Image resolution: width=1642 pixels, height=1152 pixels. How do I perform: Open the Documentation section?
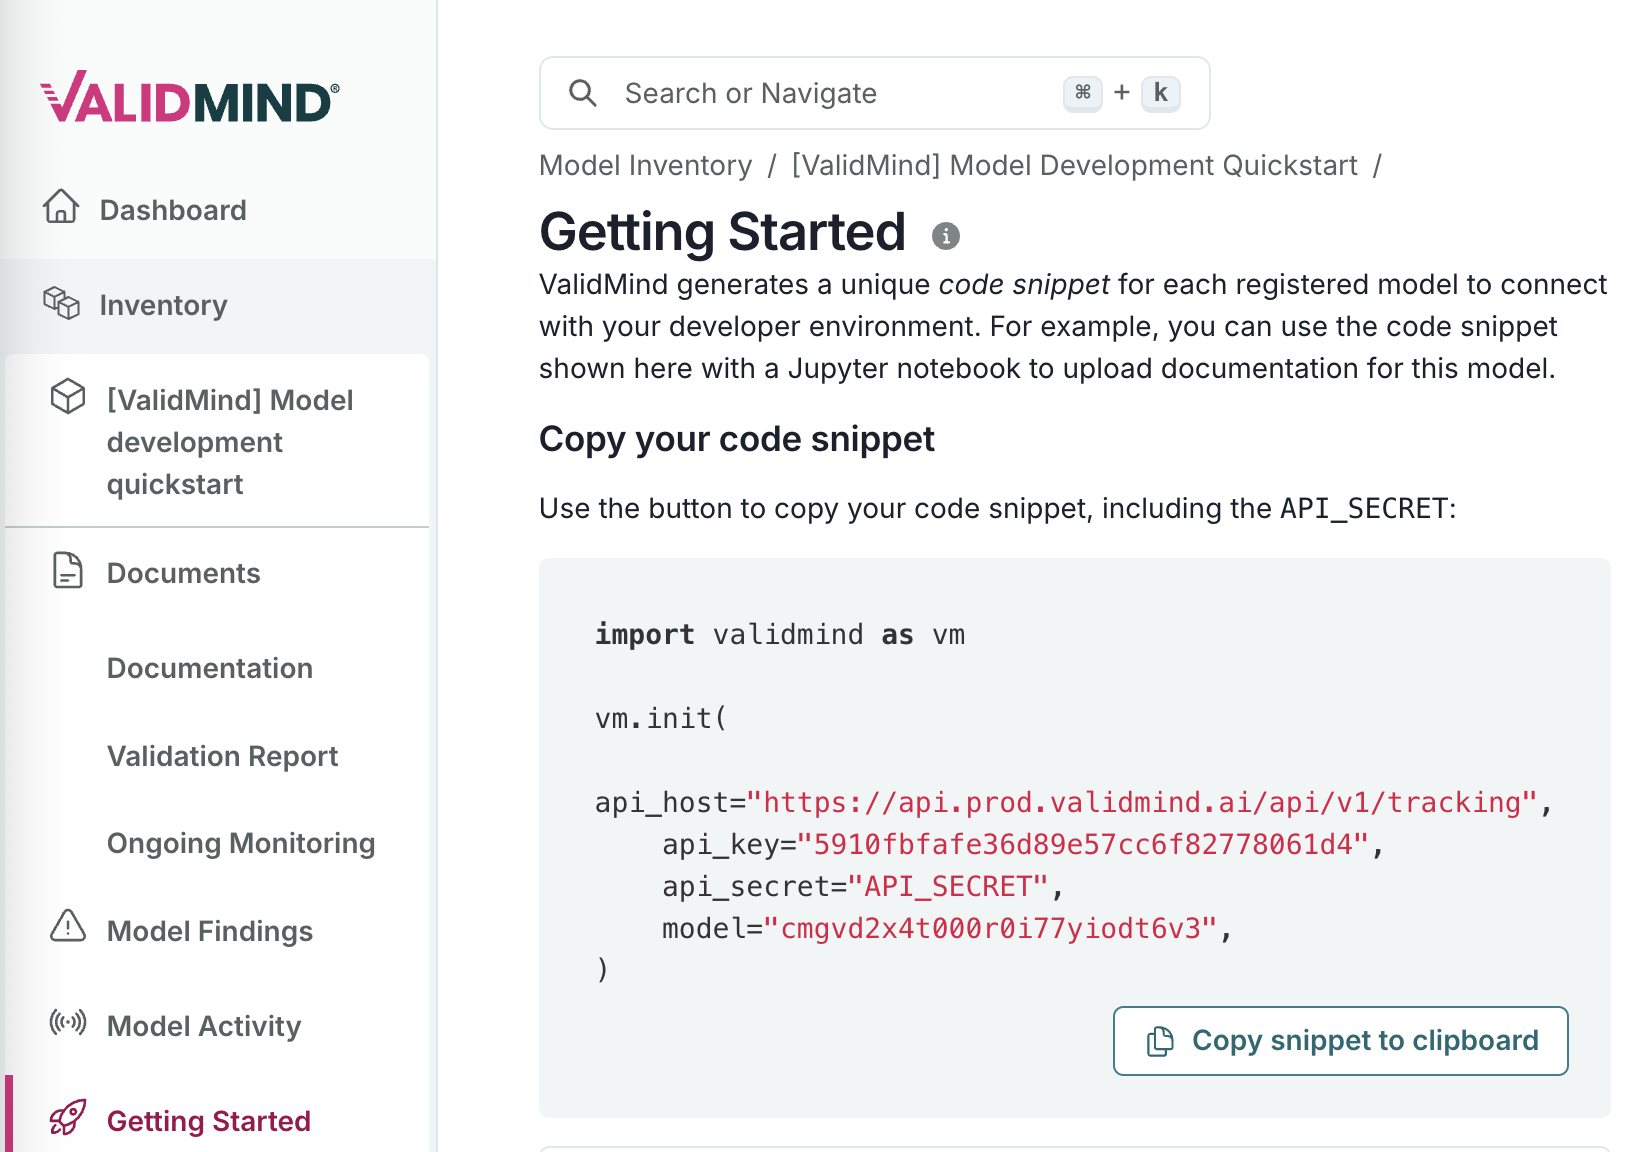coord(209,668)
